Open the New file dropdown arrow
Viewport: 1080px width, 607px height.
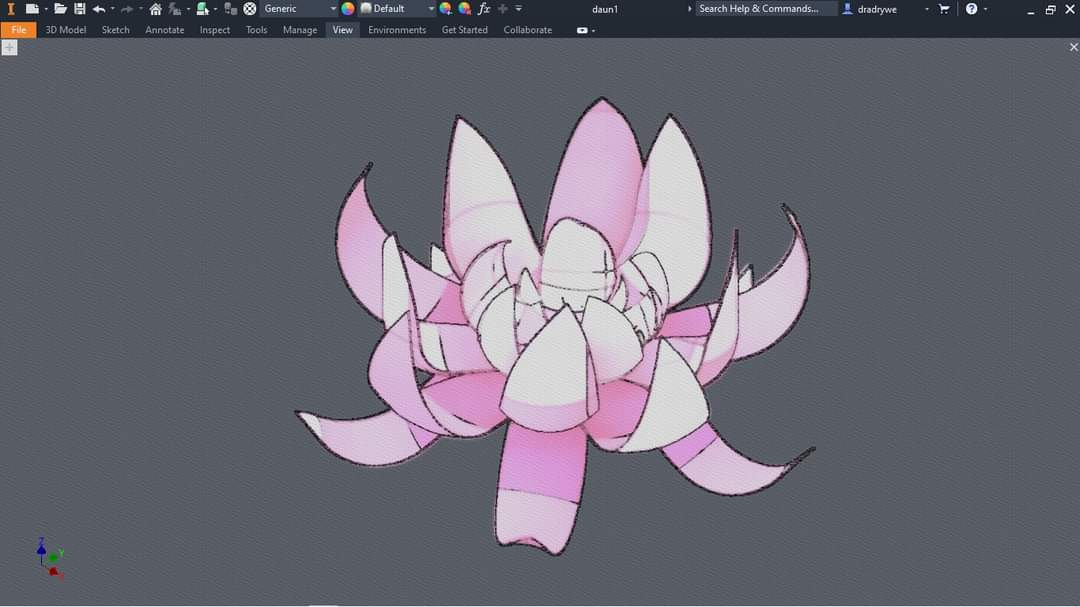point(45,9)
